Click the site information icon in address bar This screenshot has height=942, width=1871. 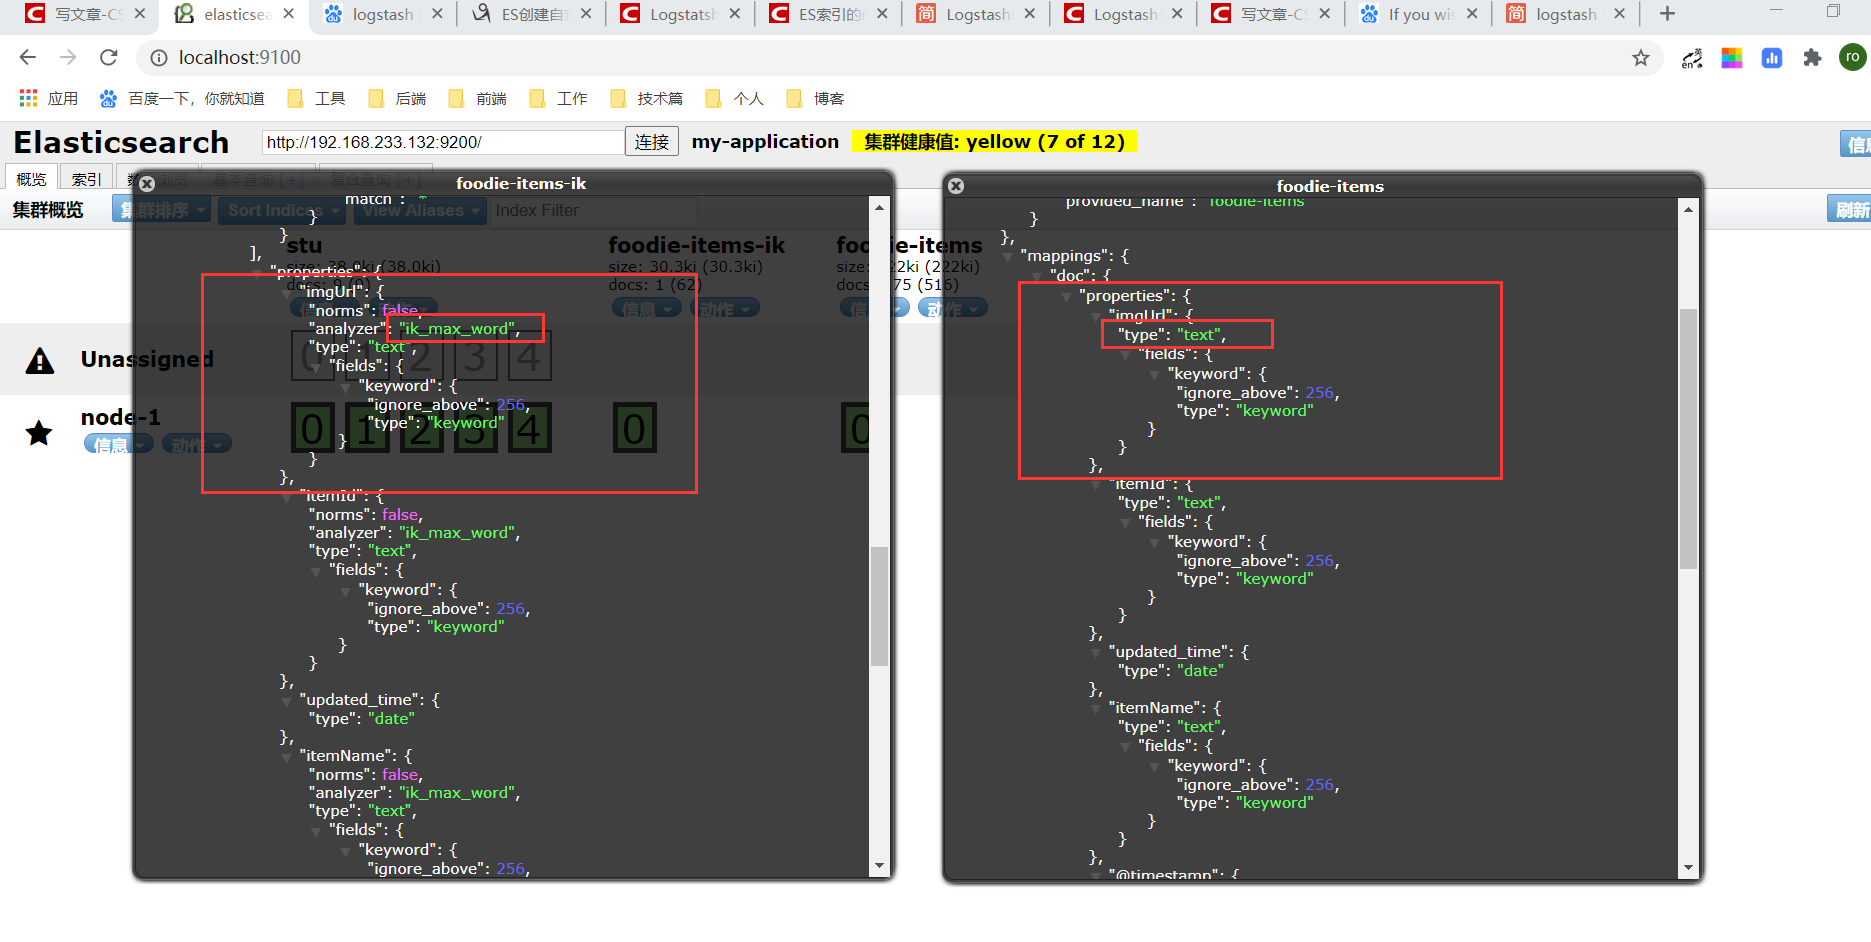click(158, 58)
